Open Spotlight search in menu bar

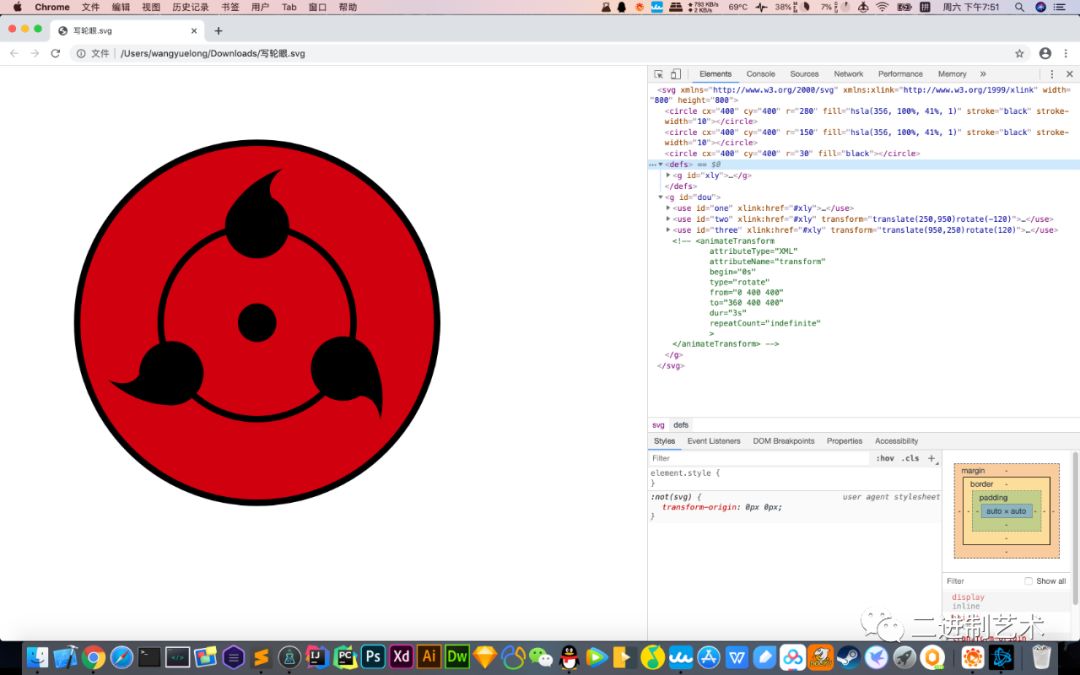point(1019,7)
